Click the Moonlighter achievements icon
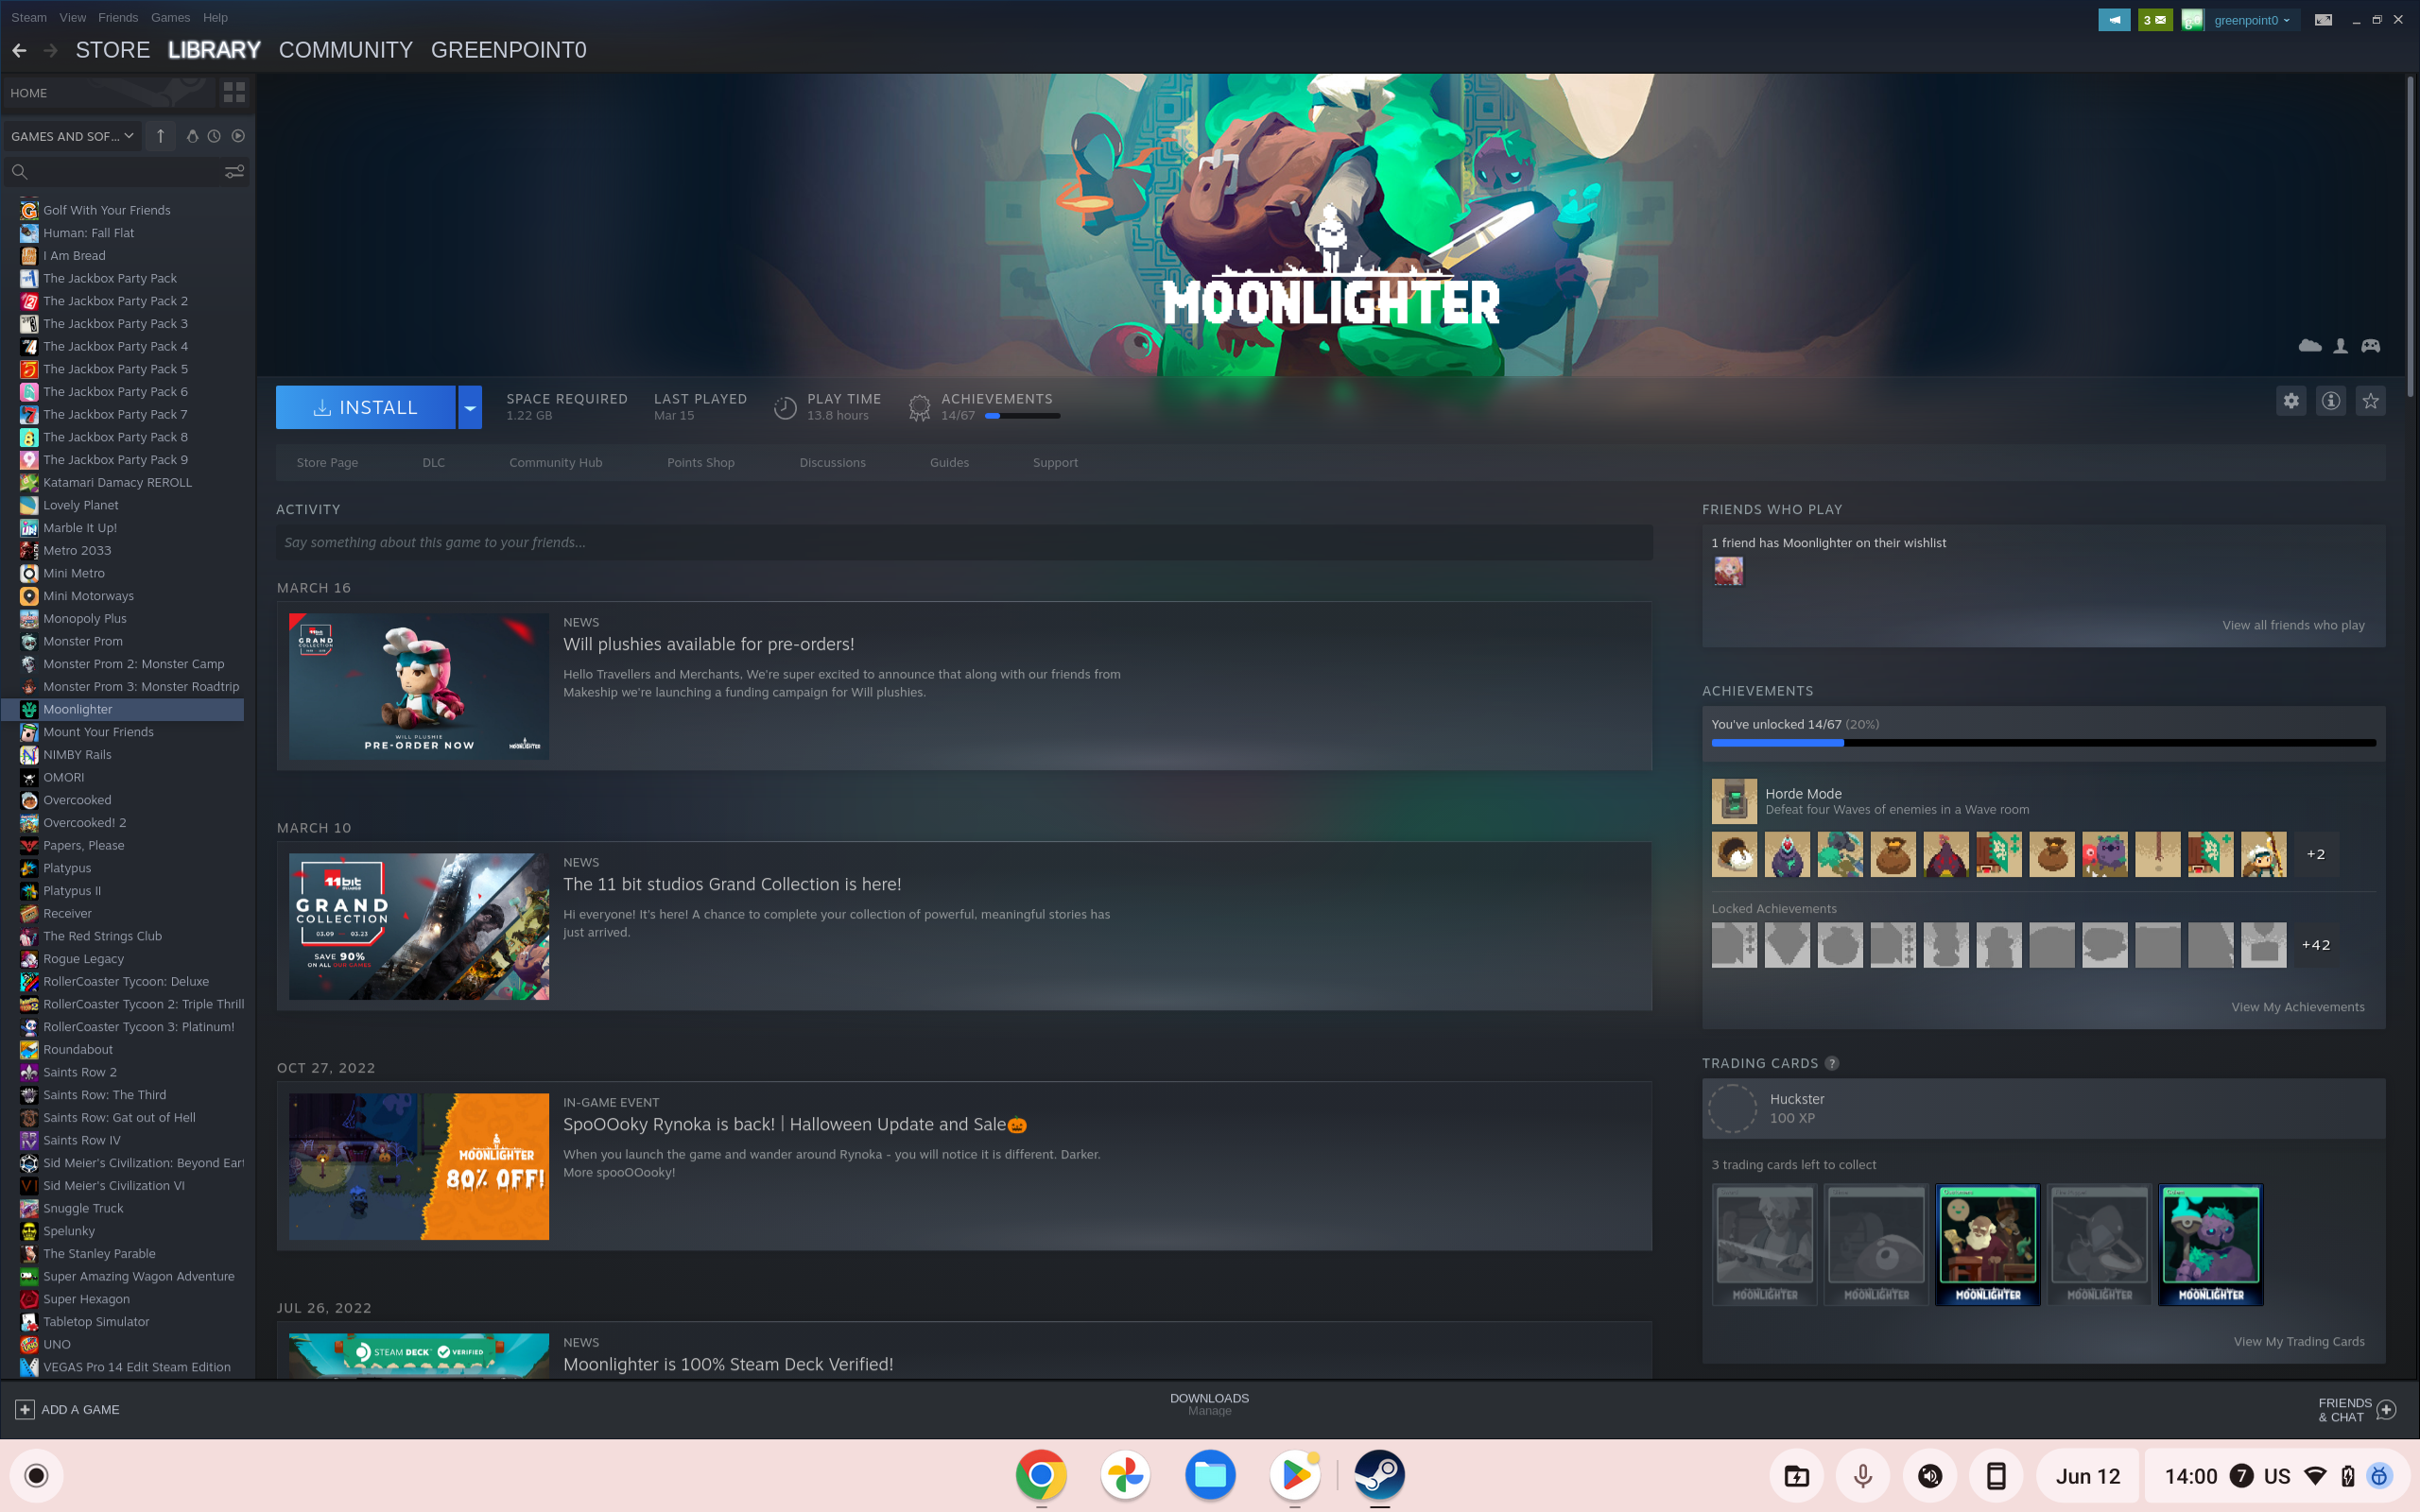Viewport: 2420px width, 1512px height. 920,407
